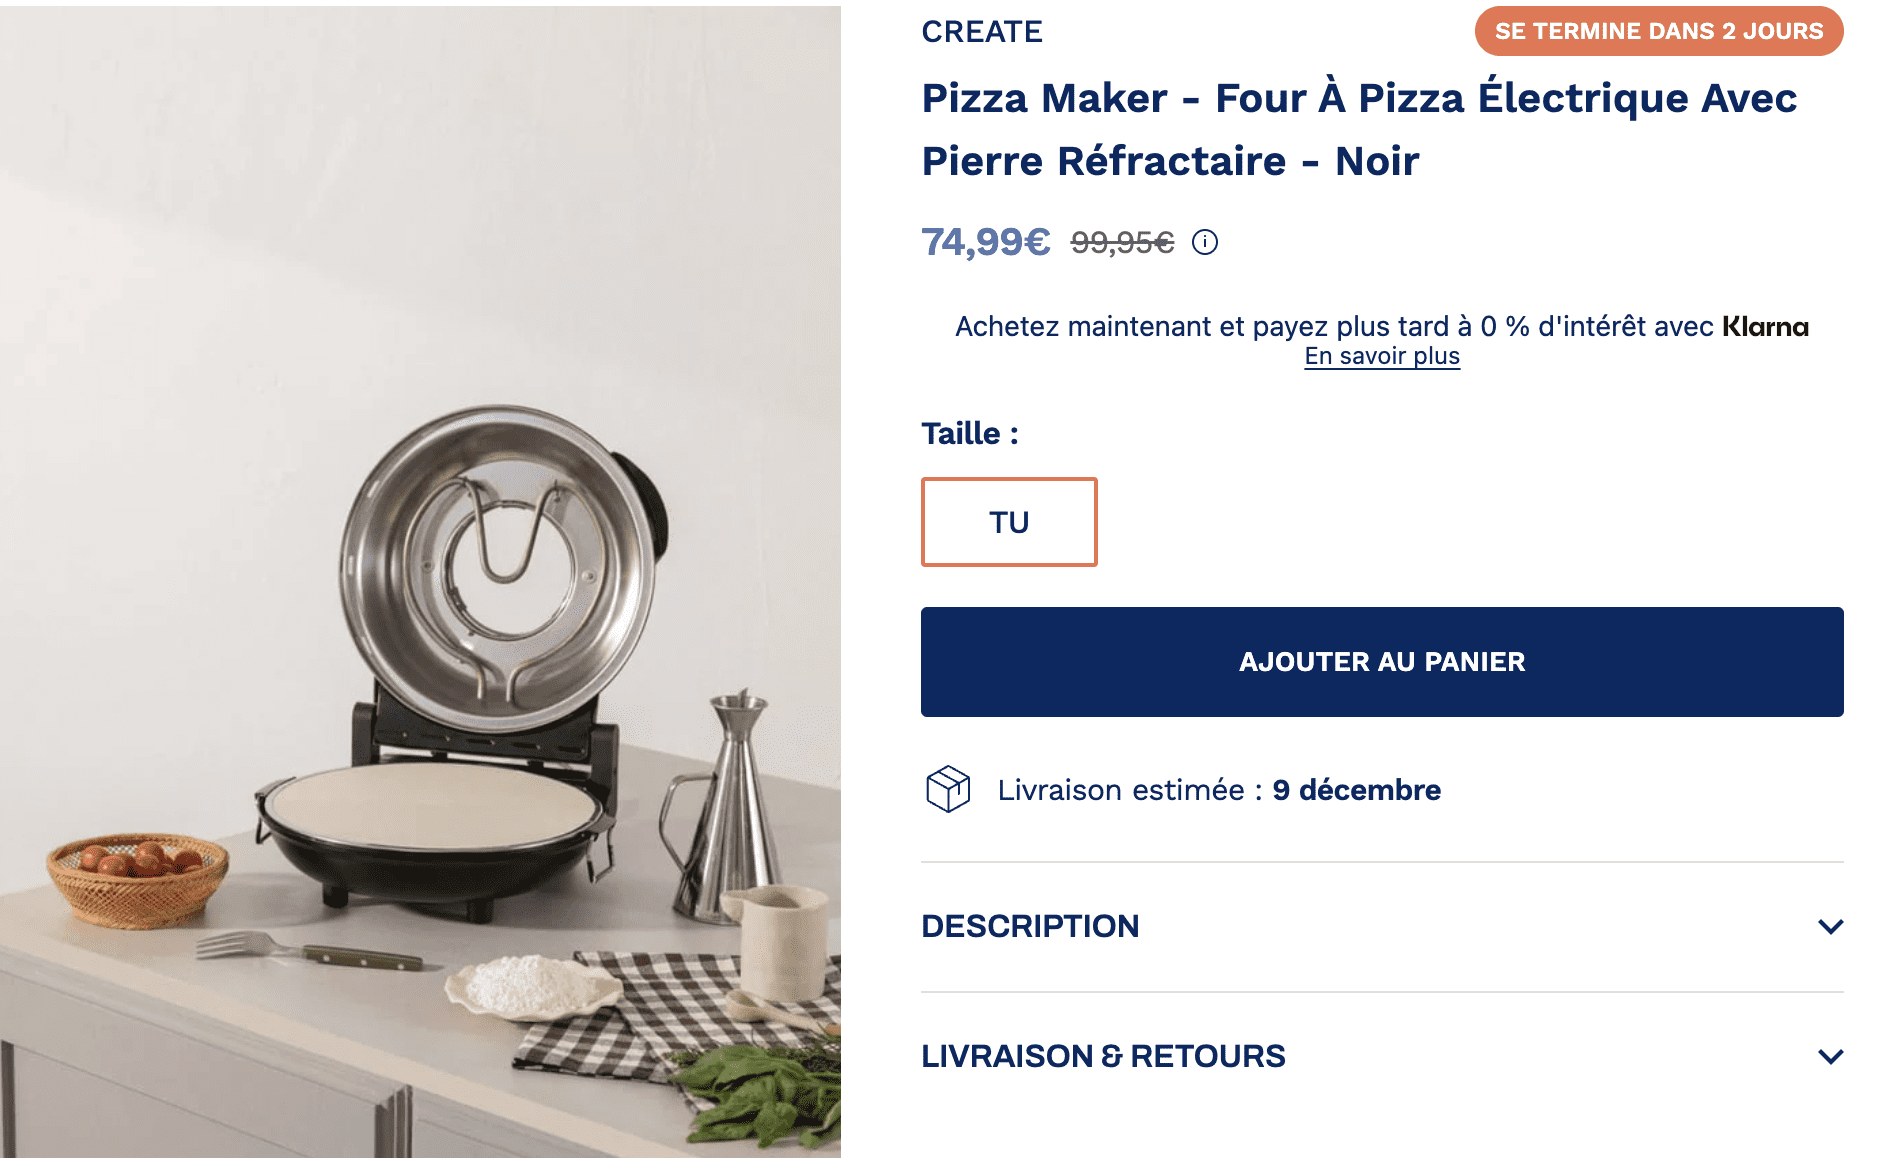The image size is (1902, 1158).
Task: Click the parcel icon near the delivery date
Action: click(948, 789)
